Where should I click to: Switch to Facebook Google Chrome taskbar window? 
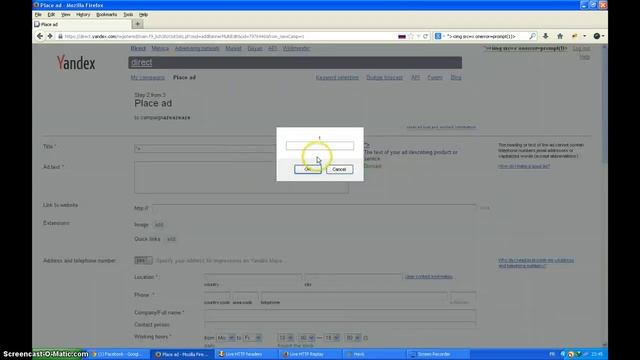click(x=118, y=354)
